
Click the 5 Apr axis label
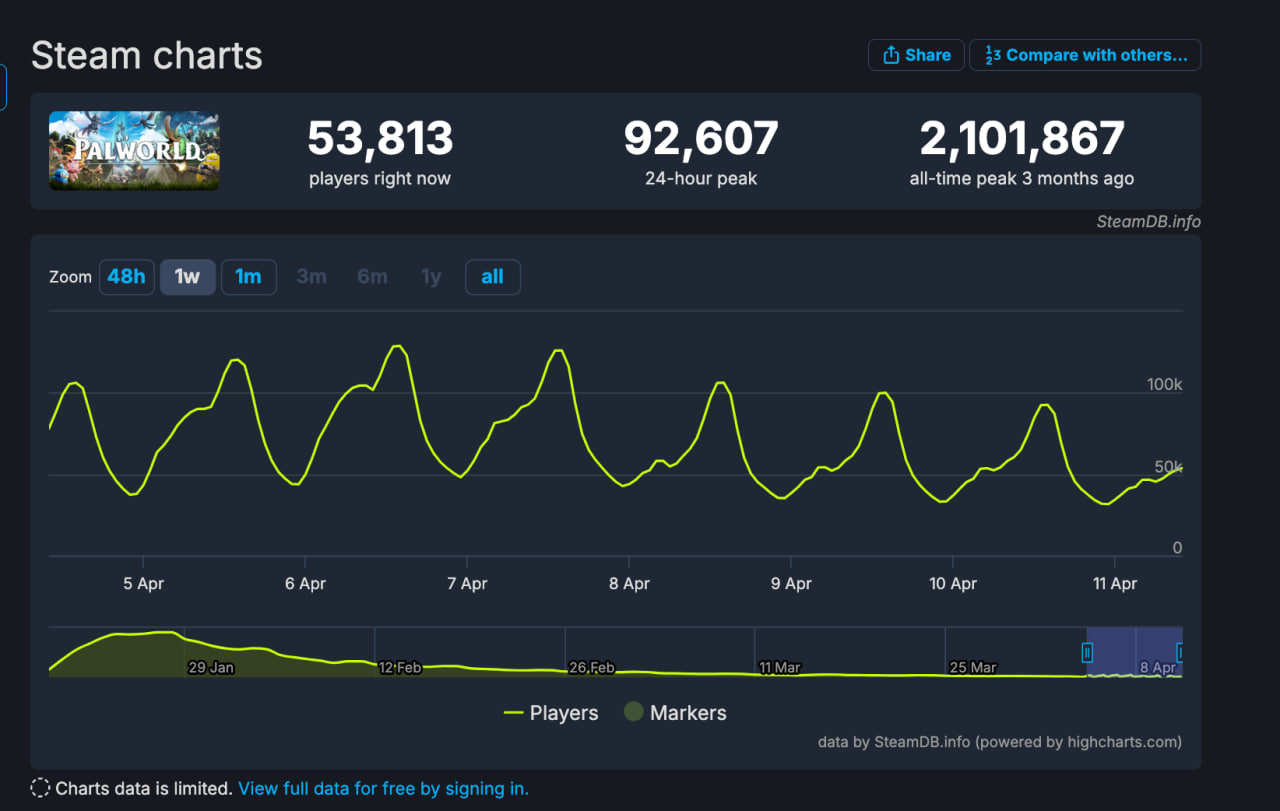143,584
